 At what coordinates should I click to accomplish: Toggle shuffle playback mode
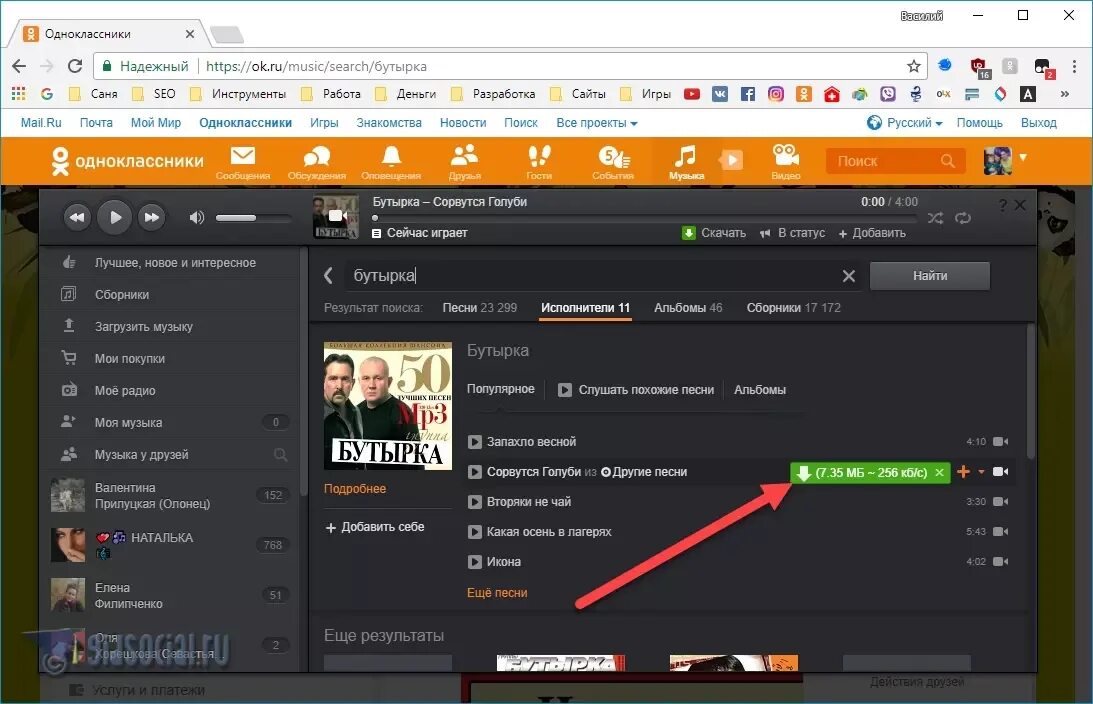click(935, 218)
